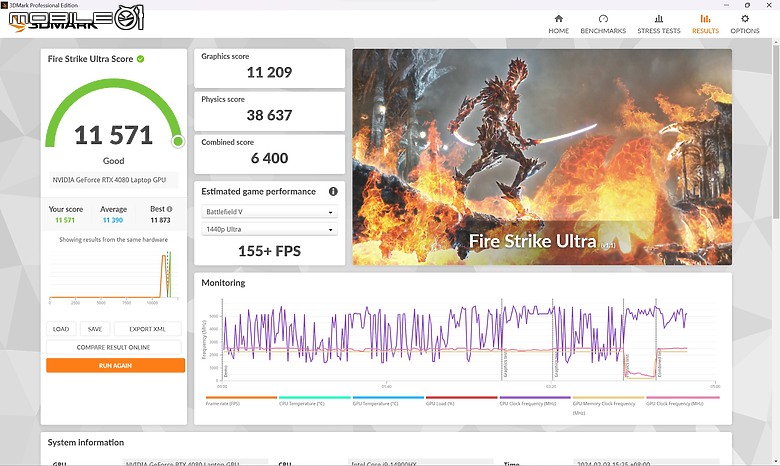Click the score gauge end knob

(178, 142)
